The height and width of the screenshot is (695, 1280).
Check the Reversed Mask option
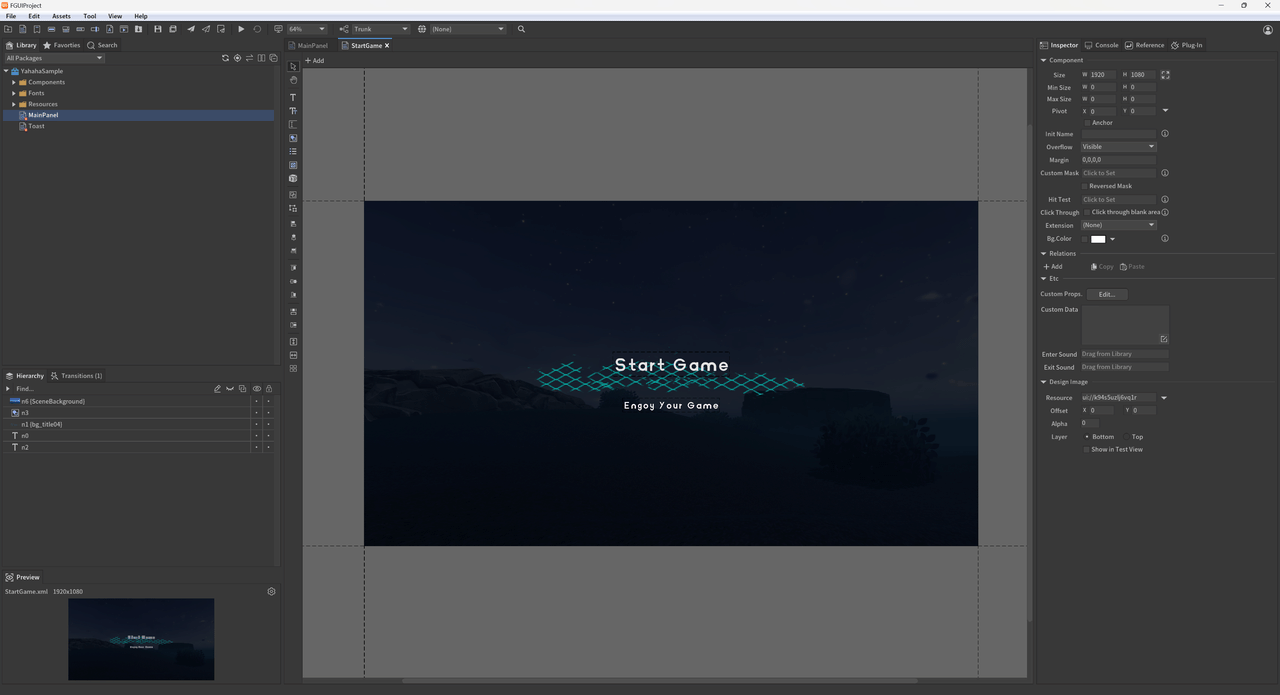(1085, 186)
